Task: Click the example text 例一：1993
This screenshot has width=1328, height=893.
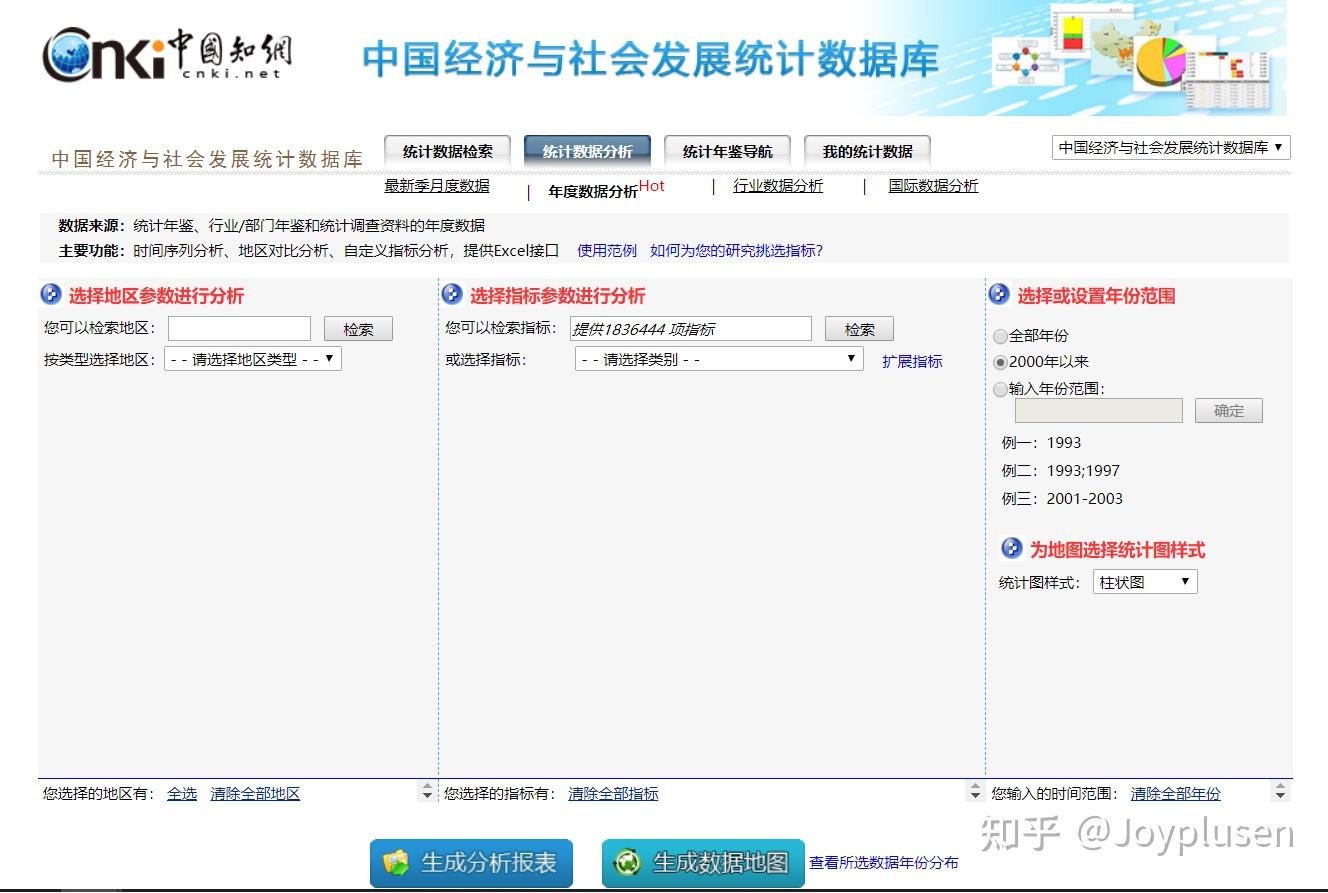Action: (x=1041, y=443)
